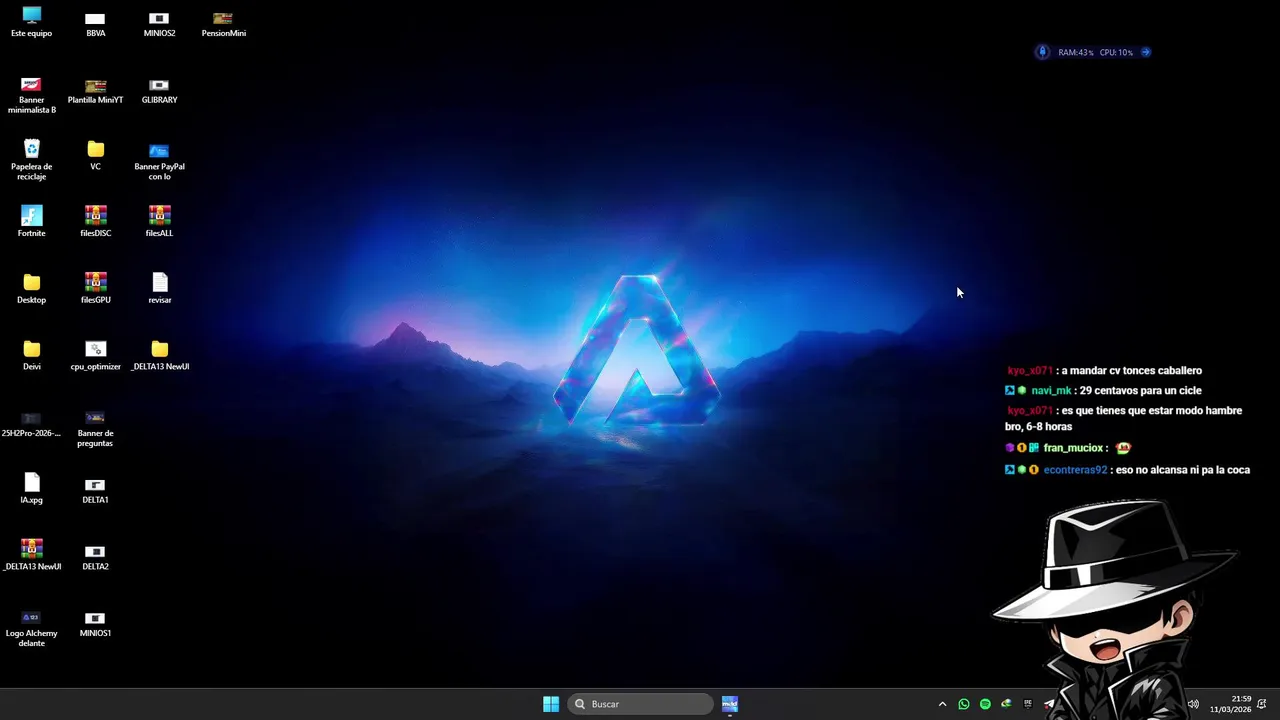Select the MINIOS1 desktop icon
The width and height of the screenshot is (1280, 720).
pyautogui.click(x=96, y=623)
